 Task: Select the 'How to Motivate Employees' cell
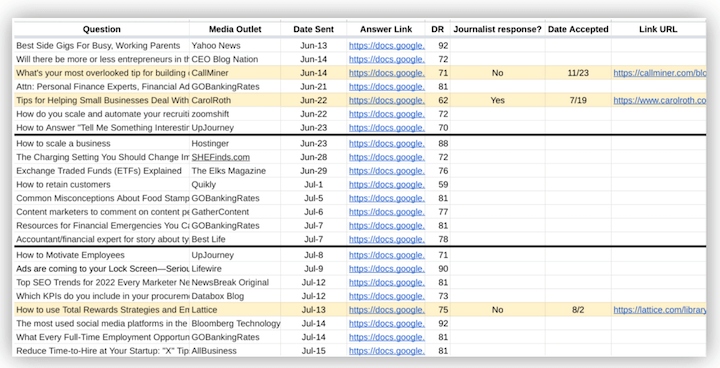click(x=101, y=255)
